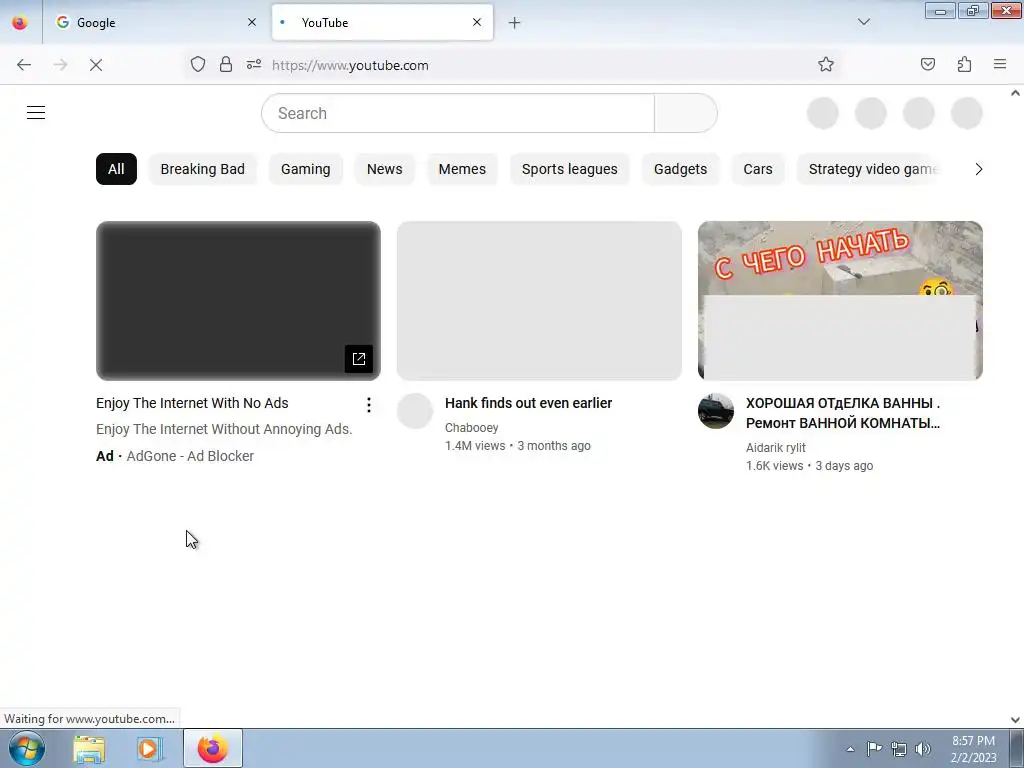Filter by the Gaming chip
The height and width of the screenshot is (768, 1024).
(x=306, y=169)
